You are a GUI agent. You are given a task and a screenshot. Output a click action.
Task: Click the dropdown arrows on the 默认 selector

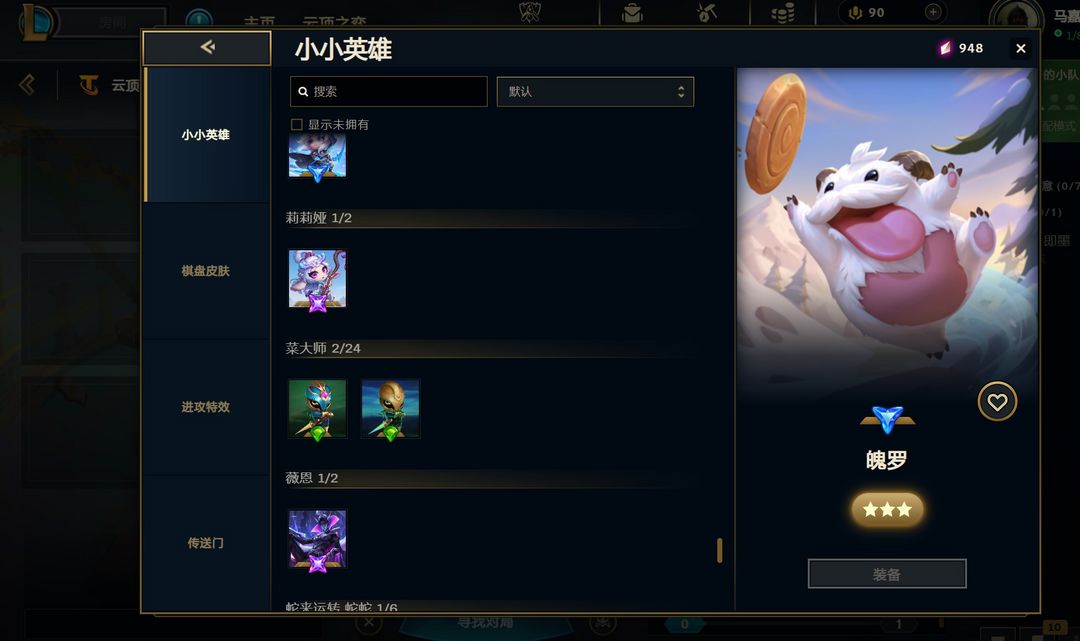point(681,92)
